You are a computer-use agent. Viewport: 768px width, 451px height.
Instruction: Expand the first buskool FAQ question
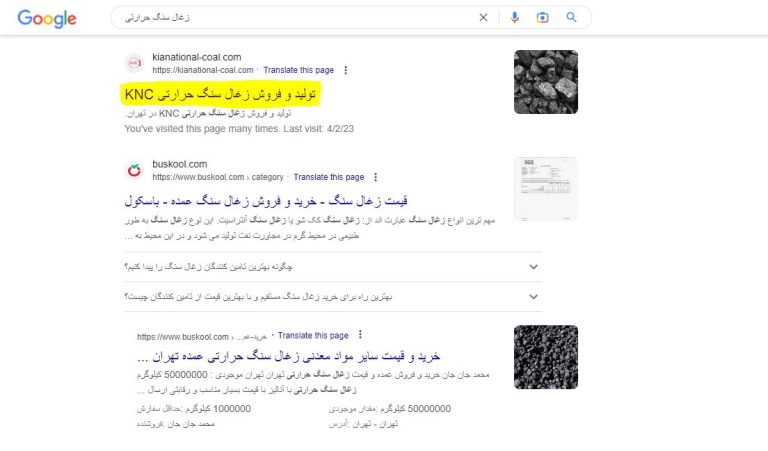(x=333, y=267)
